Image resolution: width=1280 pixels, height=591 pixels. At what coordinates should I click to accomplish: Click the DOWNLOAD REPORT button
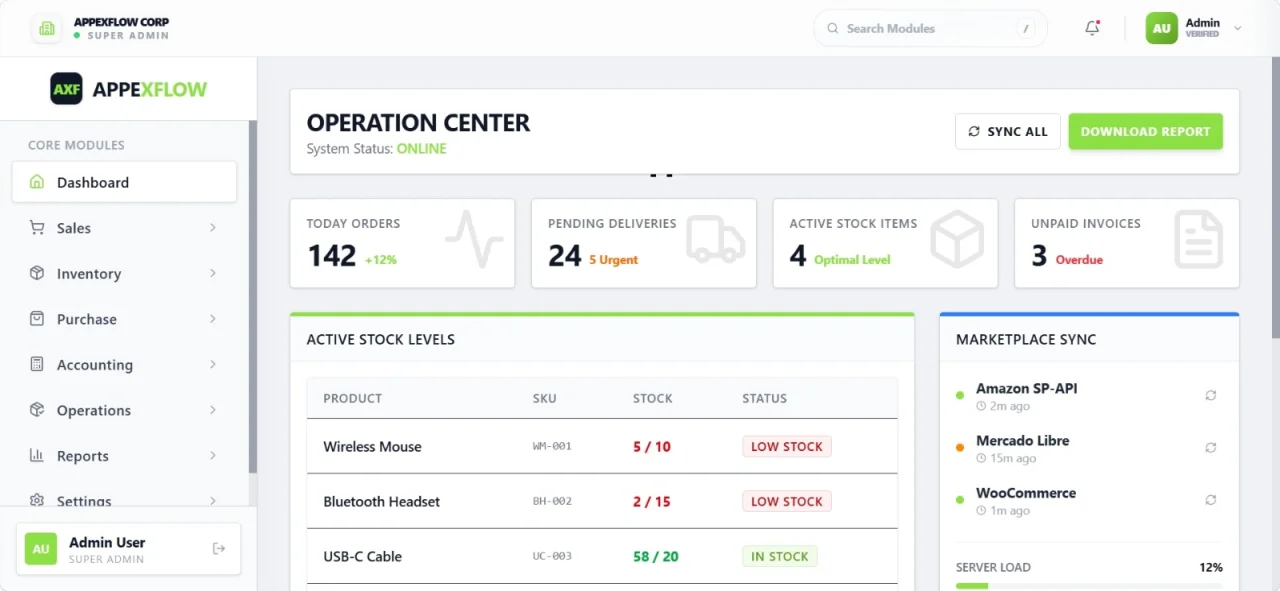pyautogui.click(x=1146, y=131)
